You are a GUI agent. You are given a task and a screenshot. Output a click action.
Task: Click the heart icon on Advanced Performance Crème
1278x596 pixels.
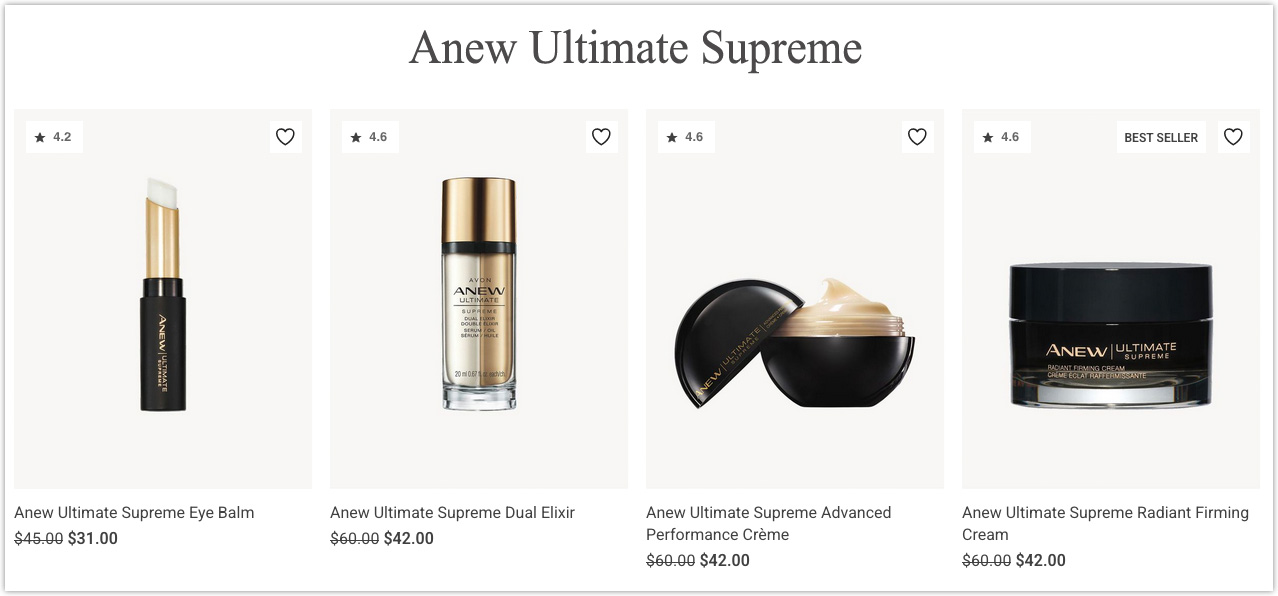coord(917,136)
